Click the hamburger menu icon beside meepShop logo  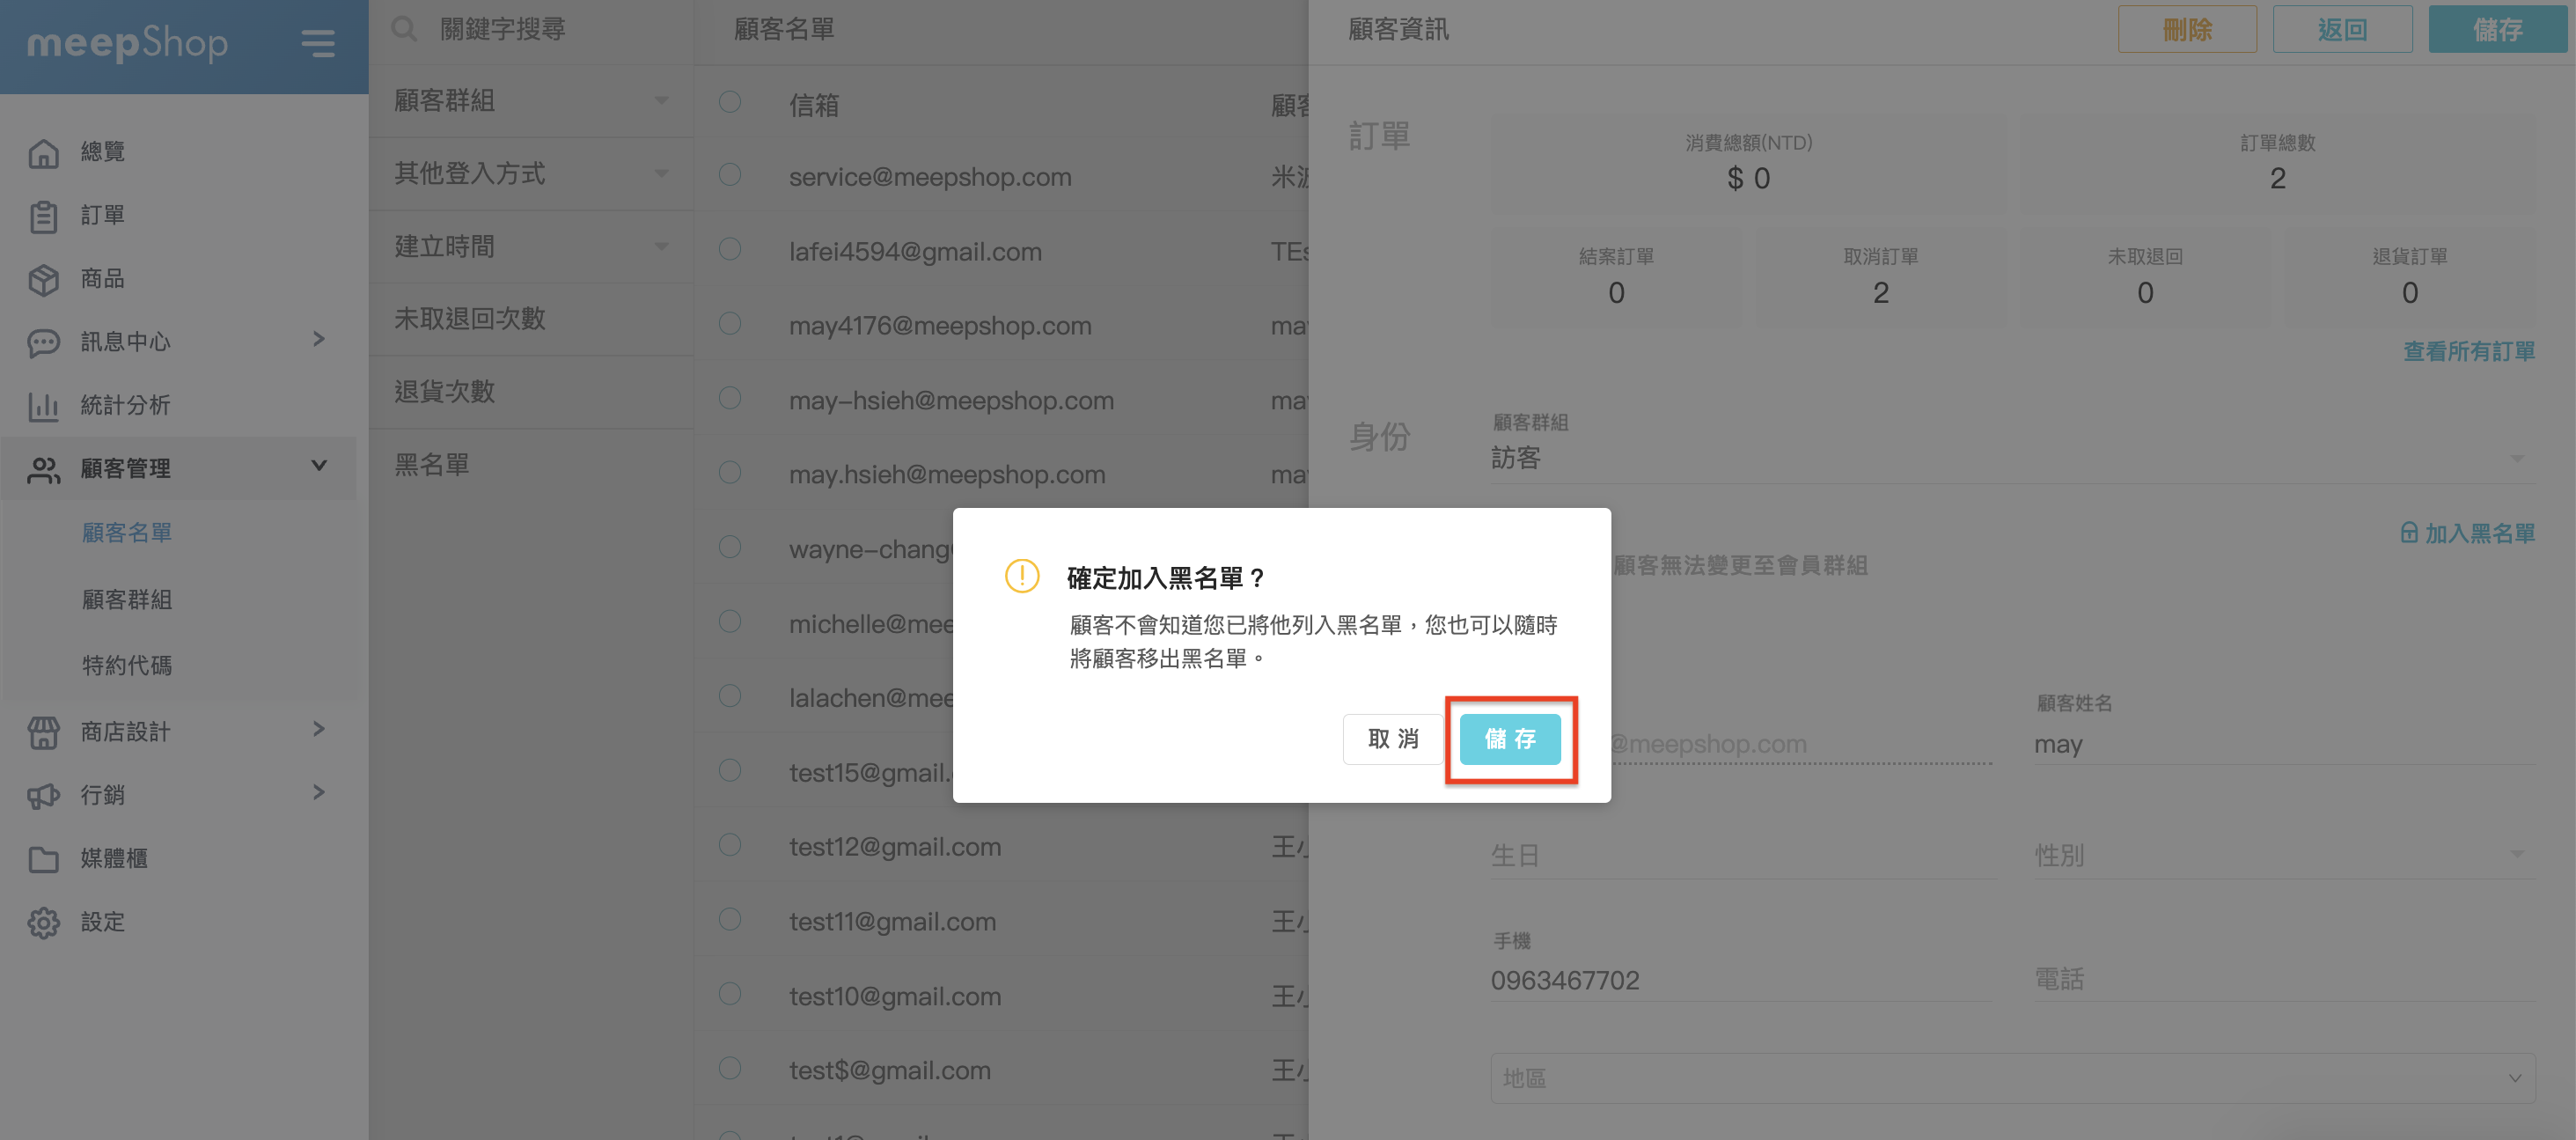(318, 43)
